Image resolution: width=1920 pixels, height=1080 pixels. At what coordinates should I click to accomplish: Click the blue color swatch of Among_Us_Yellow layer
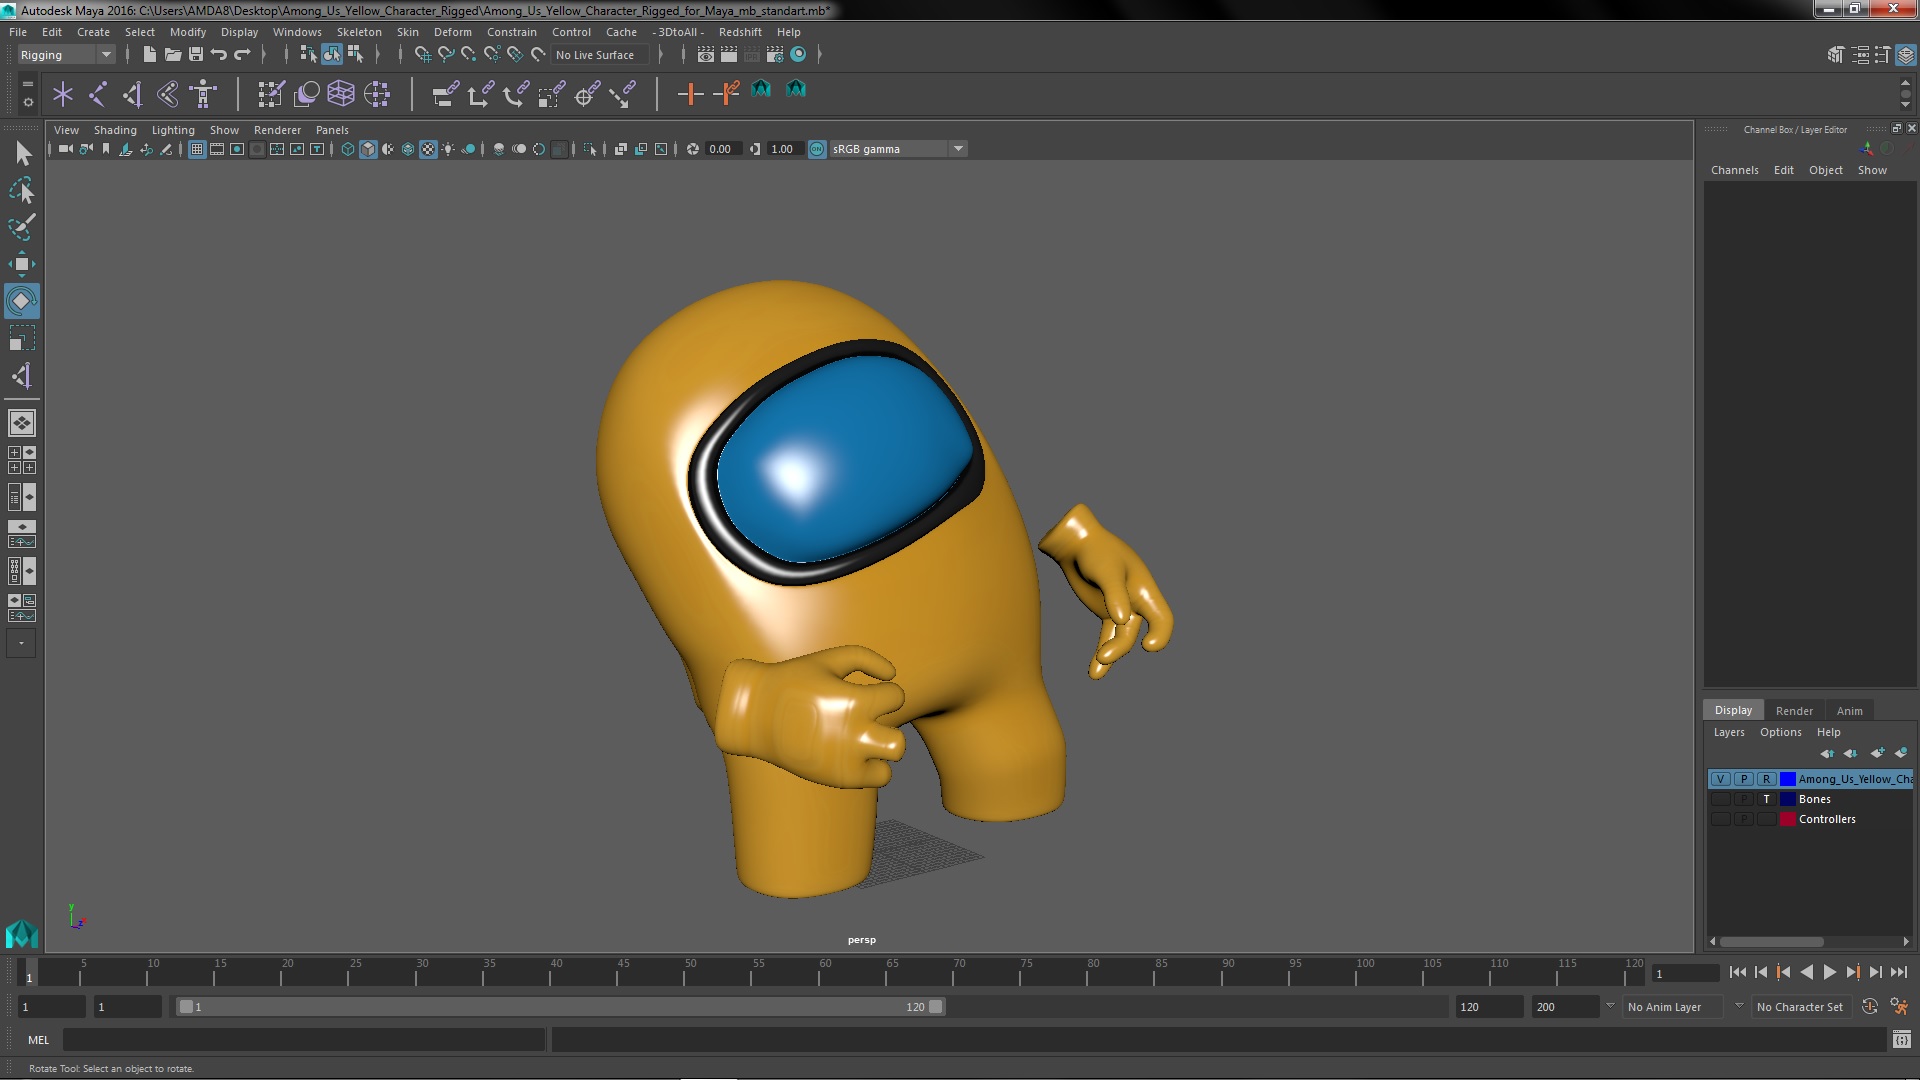click(x=1787, y=779)
